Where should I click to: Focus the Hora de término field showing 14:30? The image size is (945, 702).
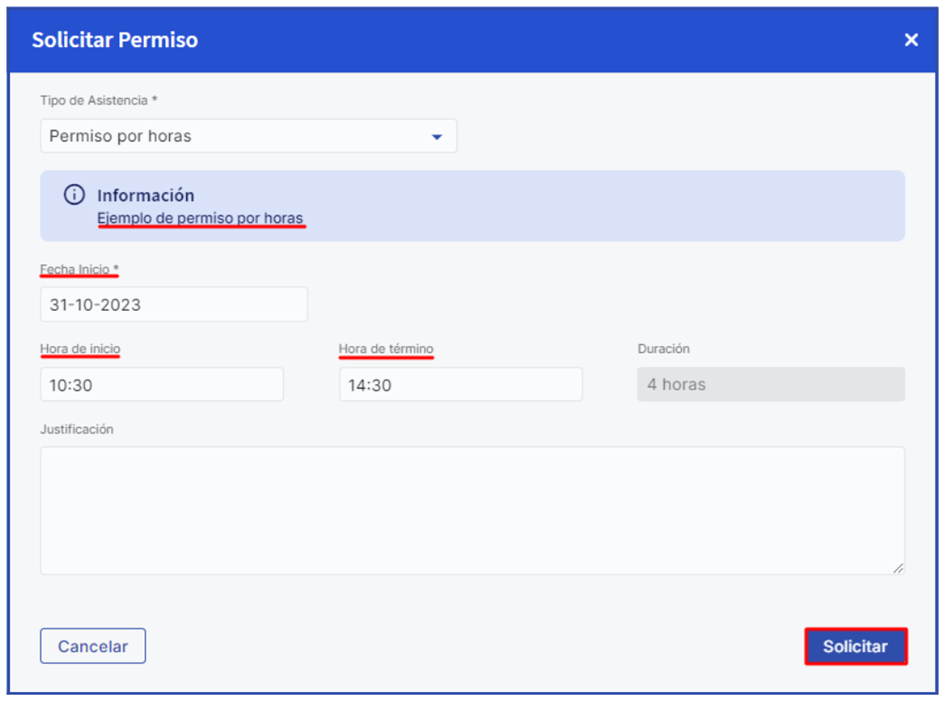[x=460, y=384]
